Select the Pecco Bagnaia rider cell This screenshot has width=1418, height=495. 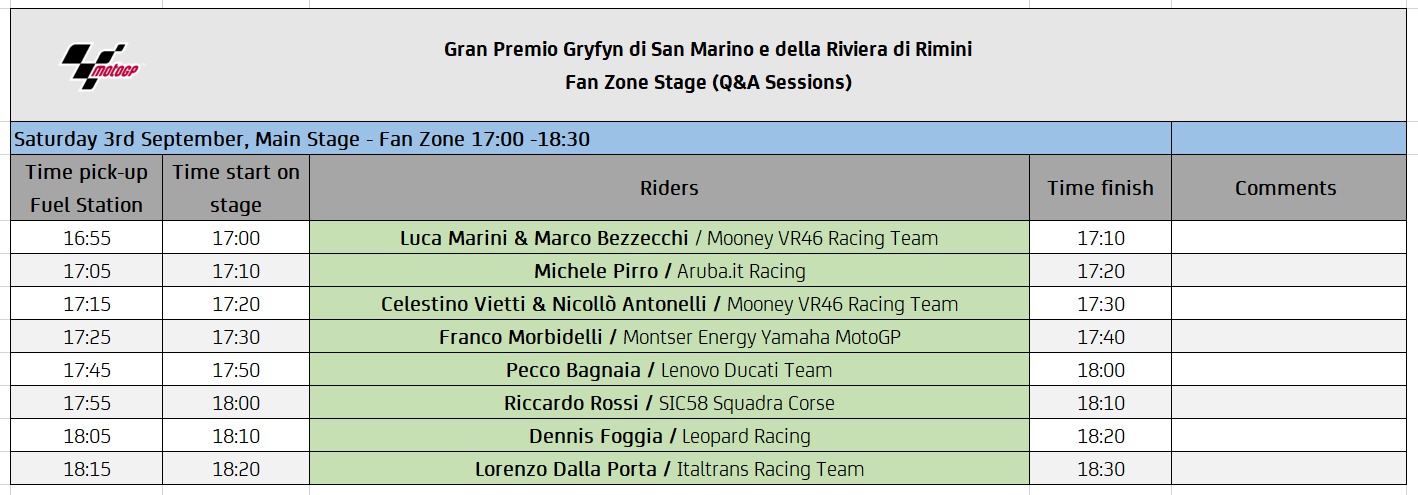(x=669, y=370)
